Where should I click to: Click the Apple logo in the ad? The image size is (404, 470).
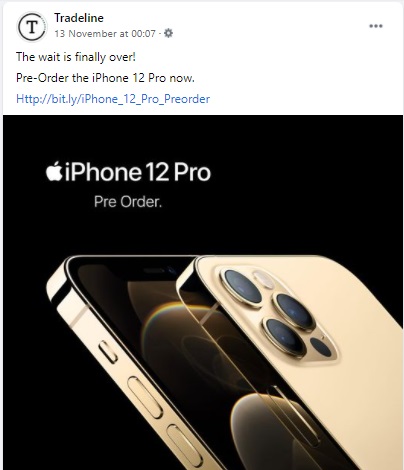[x=54, y=171]
